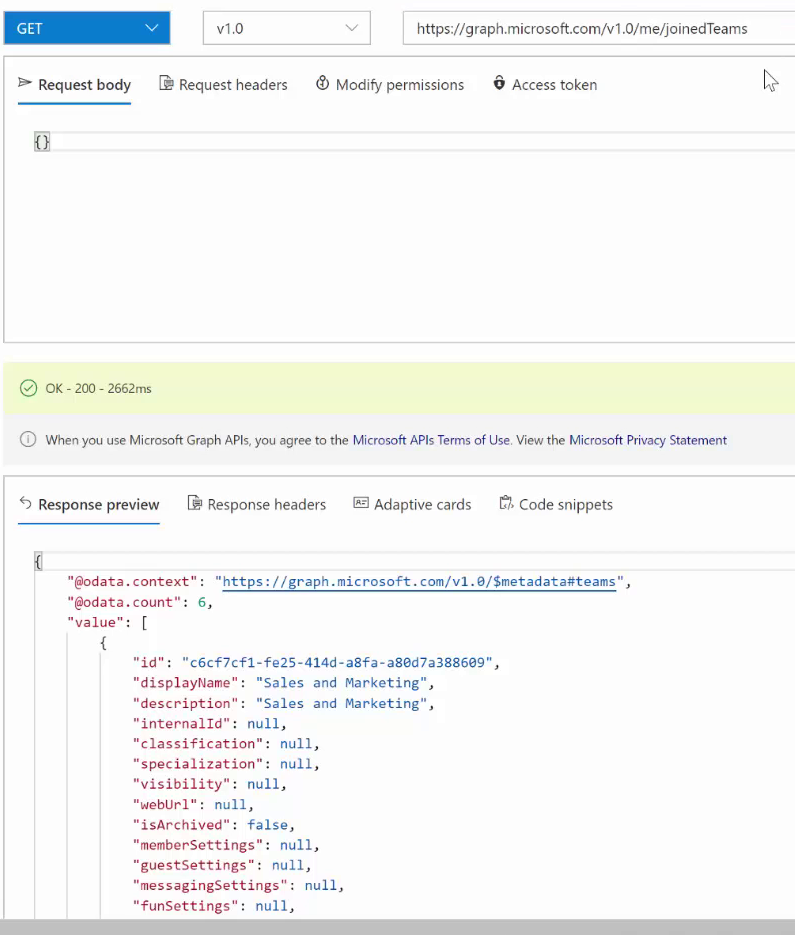Click the Access token lock icon

(x=499, y=83)
